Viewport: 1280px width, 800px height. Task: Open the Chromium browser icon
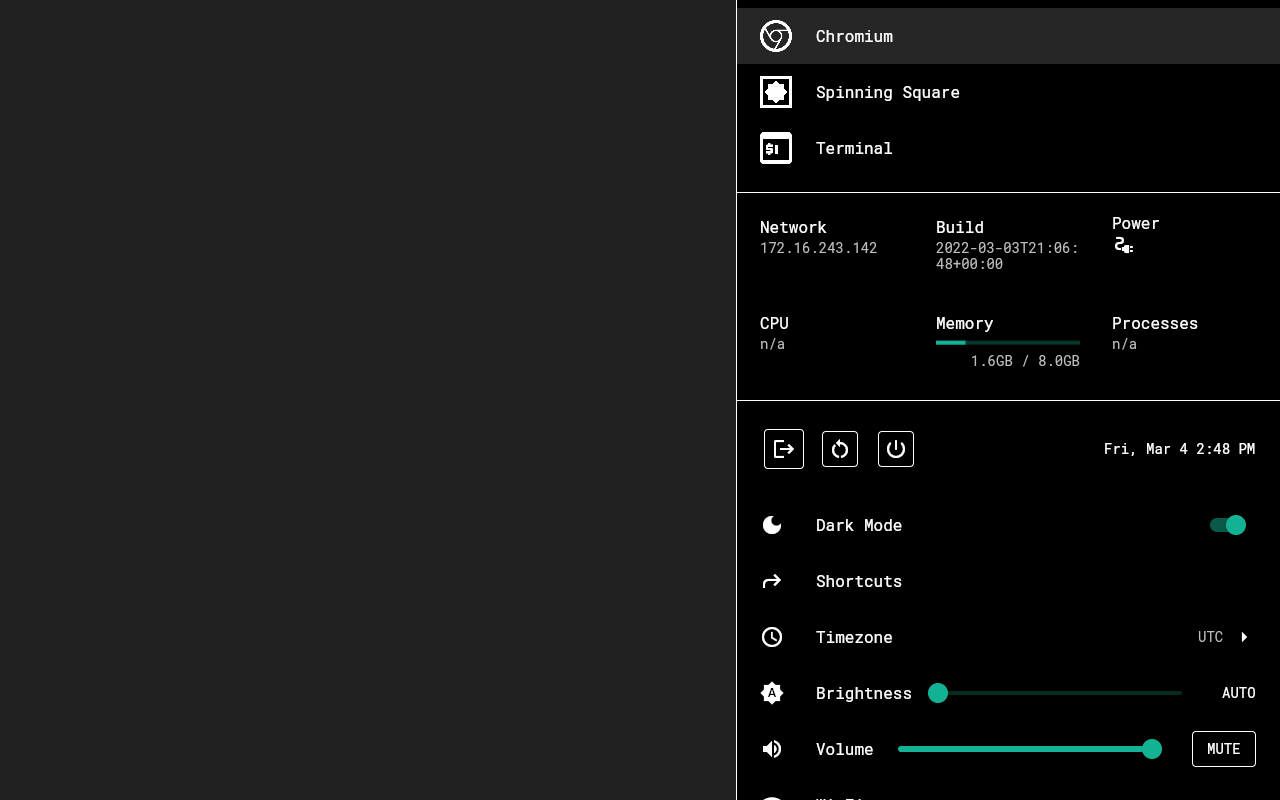point(776,36)
